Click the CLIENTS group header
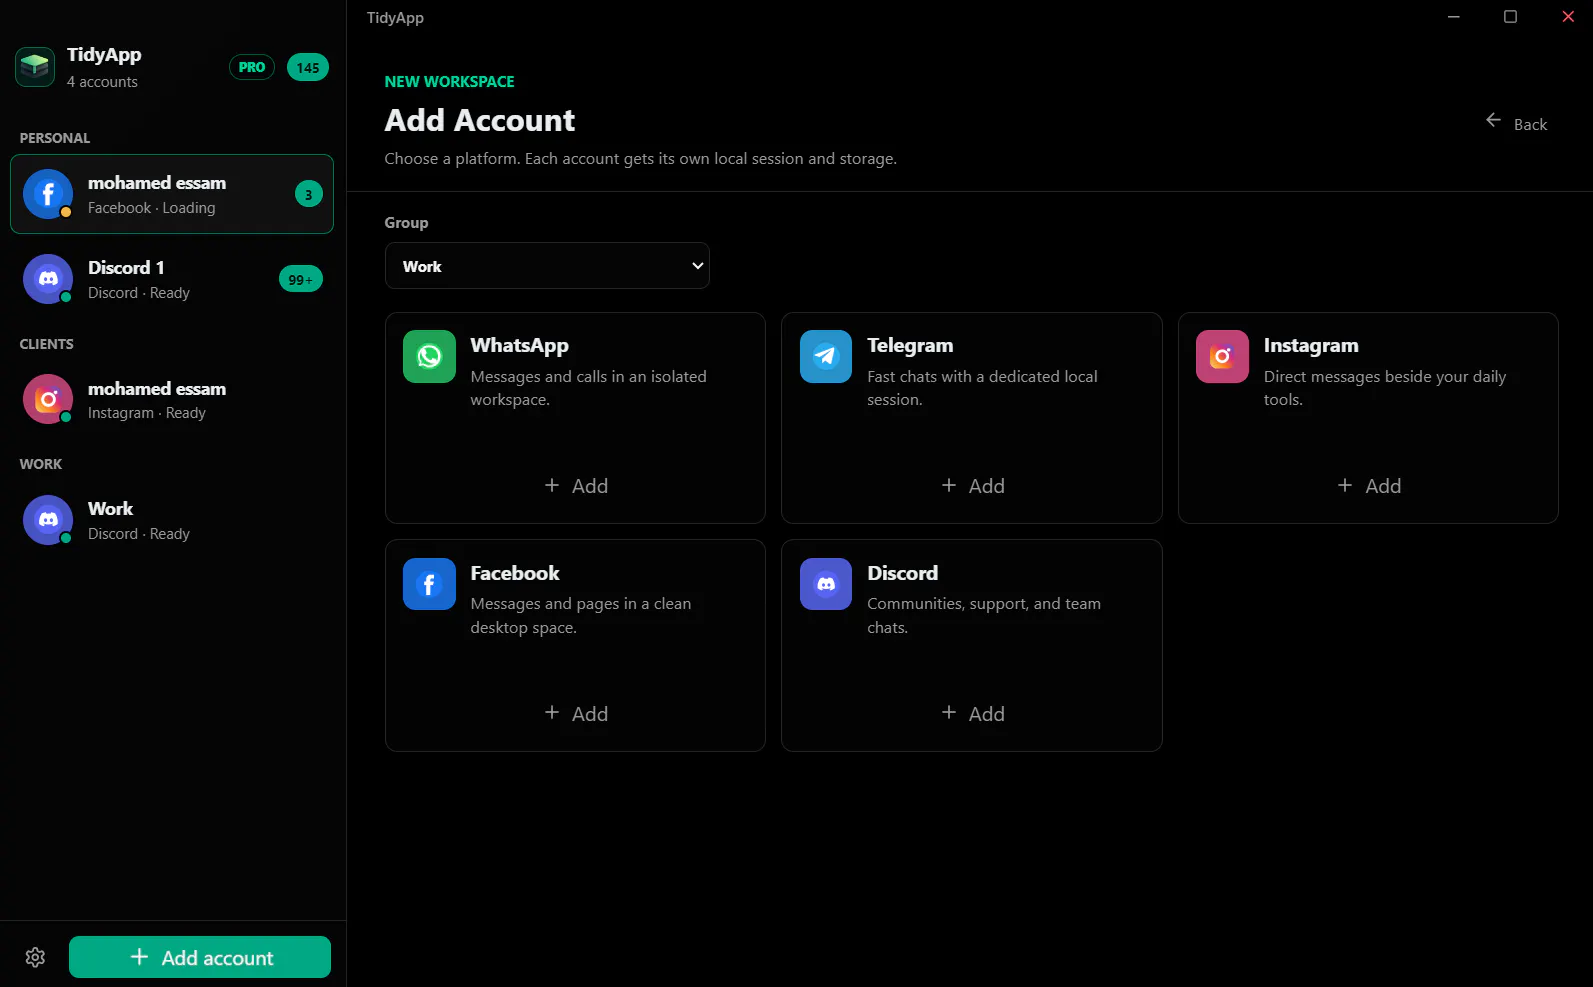This screenshot has height=987, width=1593. pyautogui.click(x=47, y=344)
